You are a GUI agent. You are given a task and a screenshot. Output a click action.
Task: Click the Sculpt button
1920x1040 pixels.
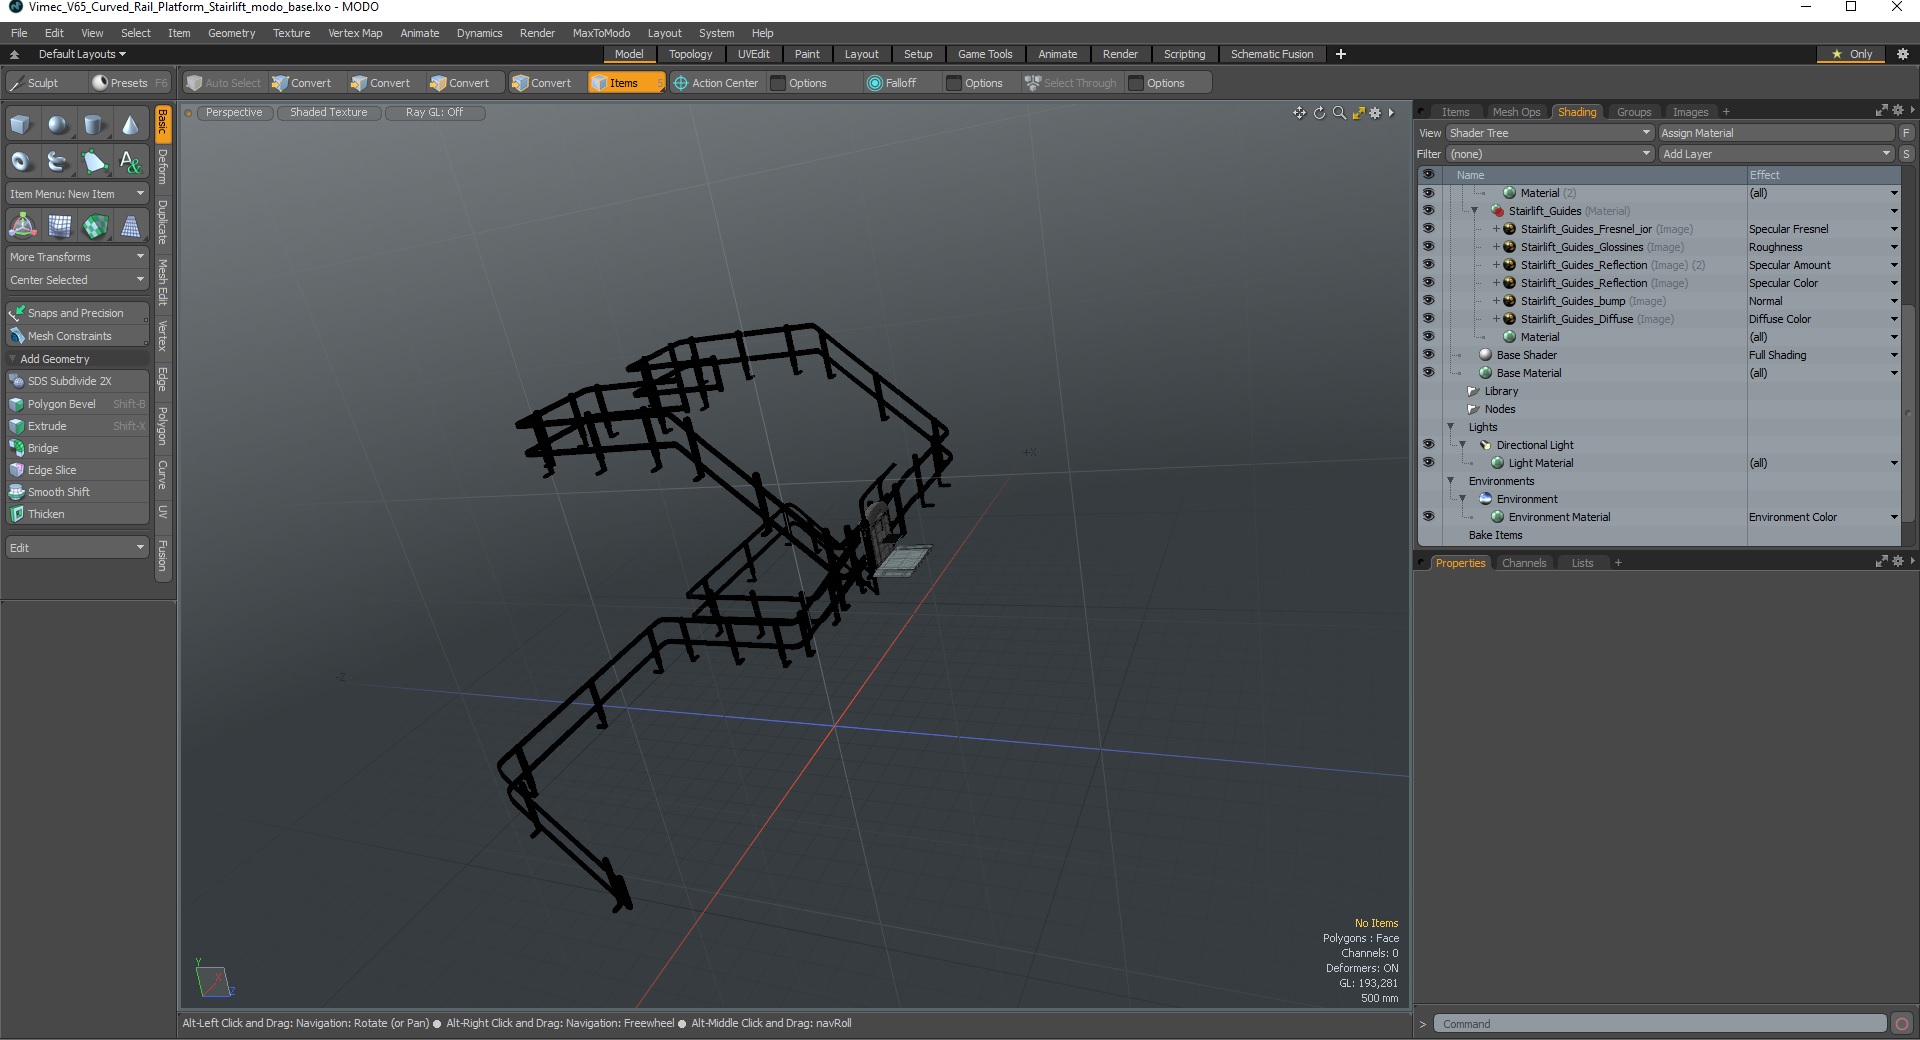(x=44, y=83)
